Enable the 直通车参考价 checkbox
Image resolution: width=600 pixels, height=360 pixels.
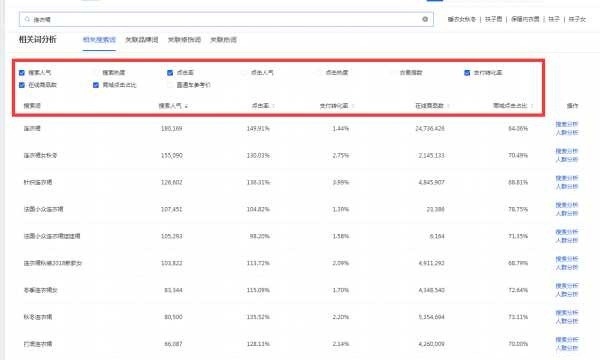(170, 85)
